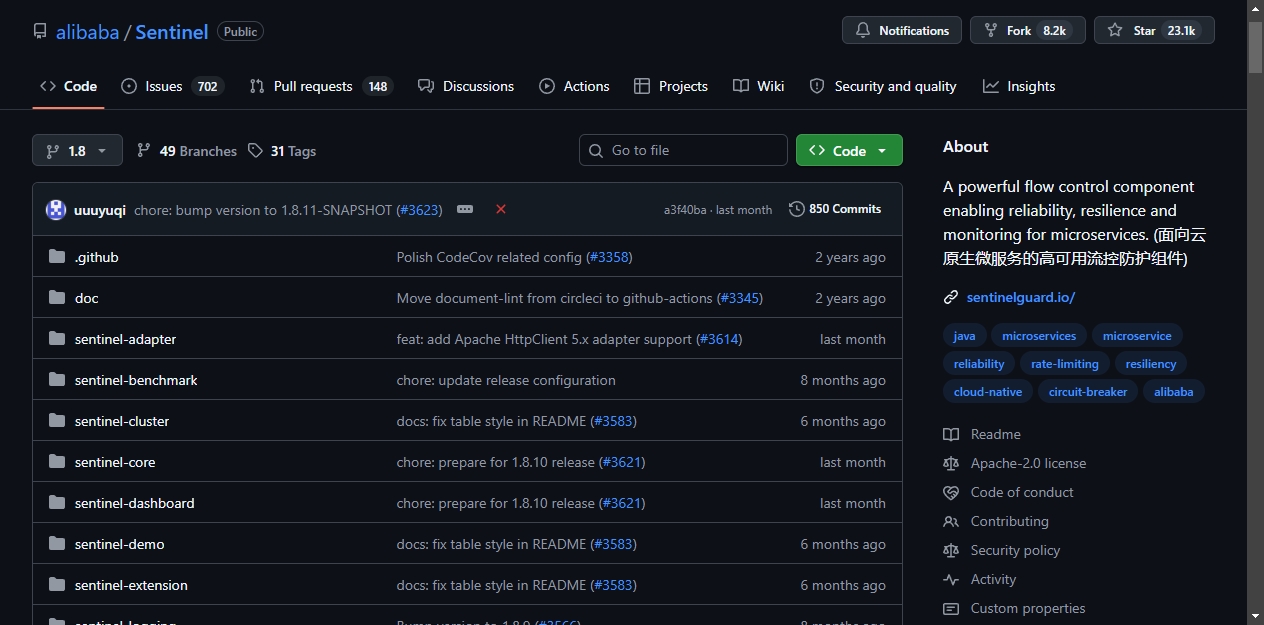Viewport: 1264px width, 625px height.
Task: Click the red failed status X icon
Action: tap(501, 209)
